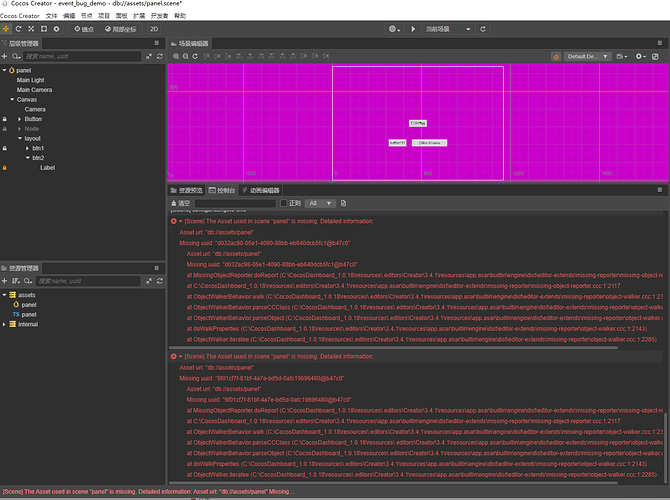The width and height of the screenshot is (670, 500).
Task: Focus the assets search name field
Action: 88,281
